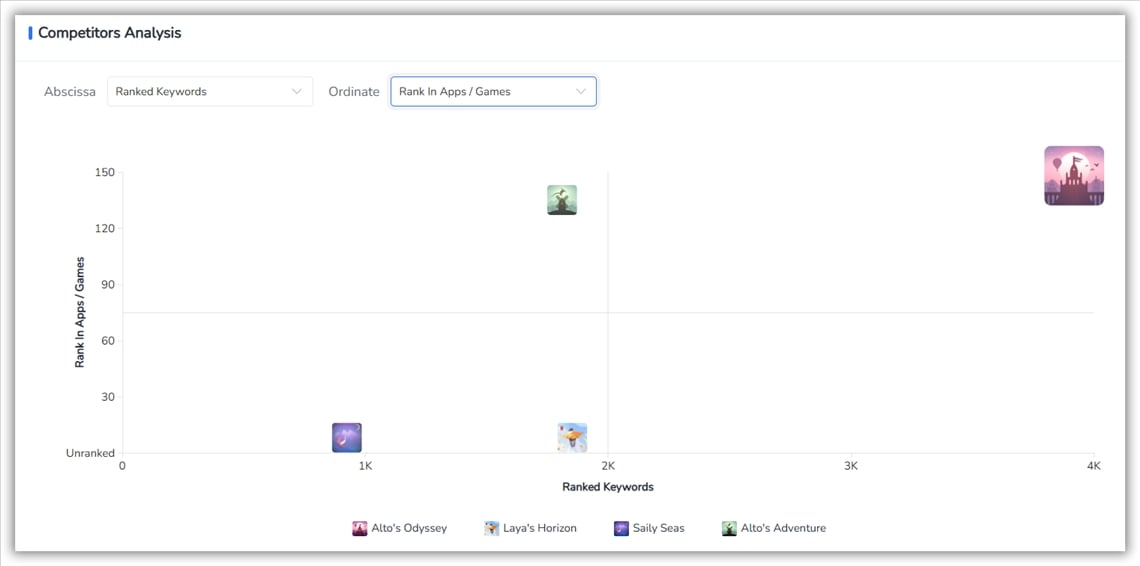Hide the Saily Seas series via legend text
Viewport: 1140px width, 566px height.
(x=658, y=528)
